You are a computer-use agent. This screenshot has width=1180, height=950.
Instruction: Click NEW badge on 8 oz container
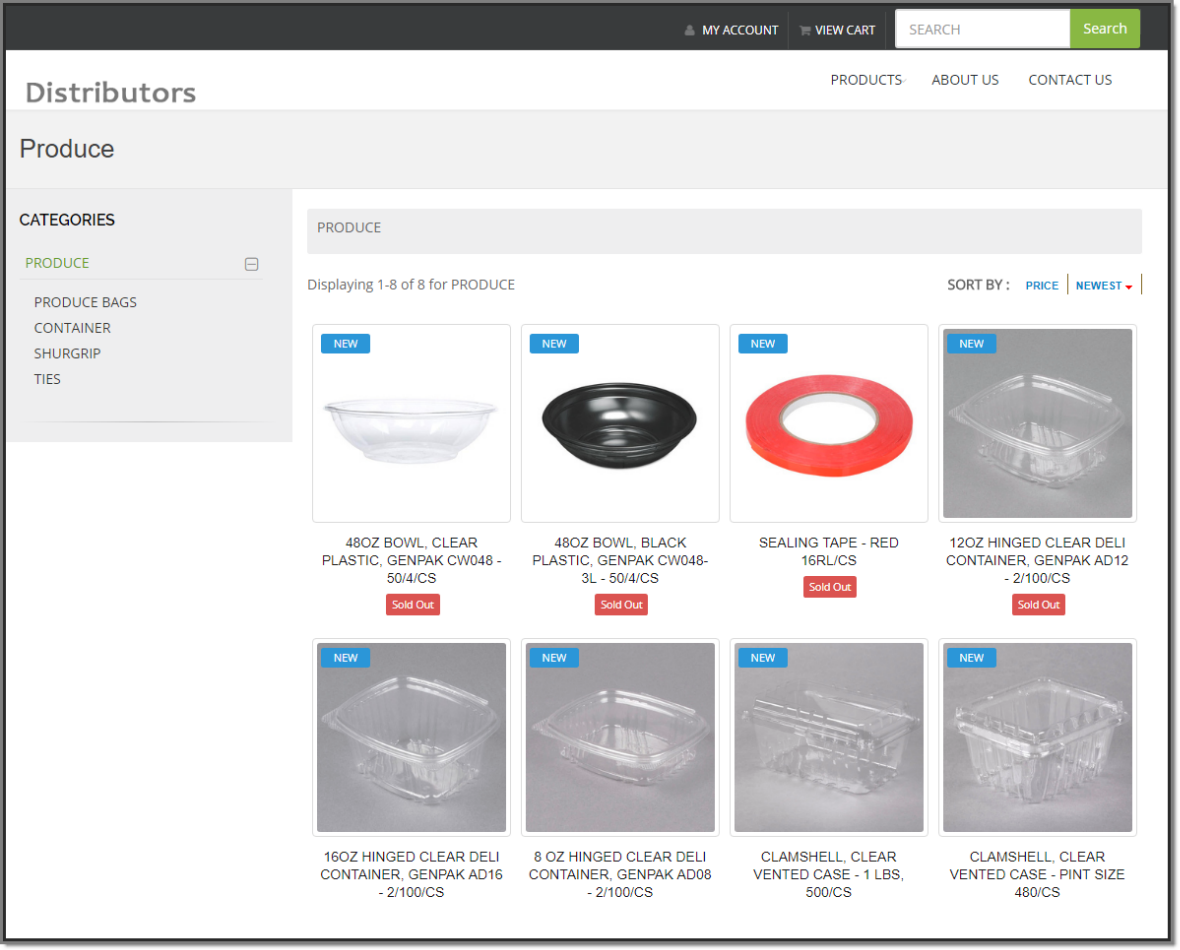point(554,657)
